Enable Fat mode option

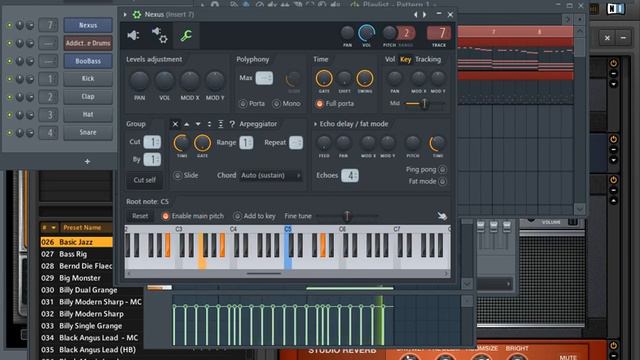427,181
